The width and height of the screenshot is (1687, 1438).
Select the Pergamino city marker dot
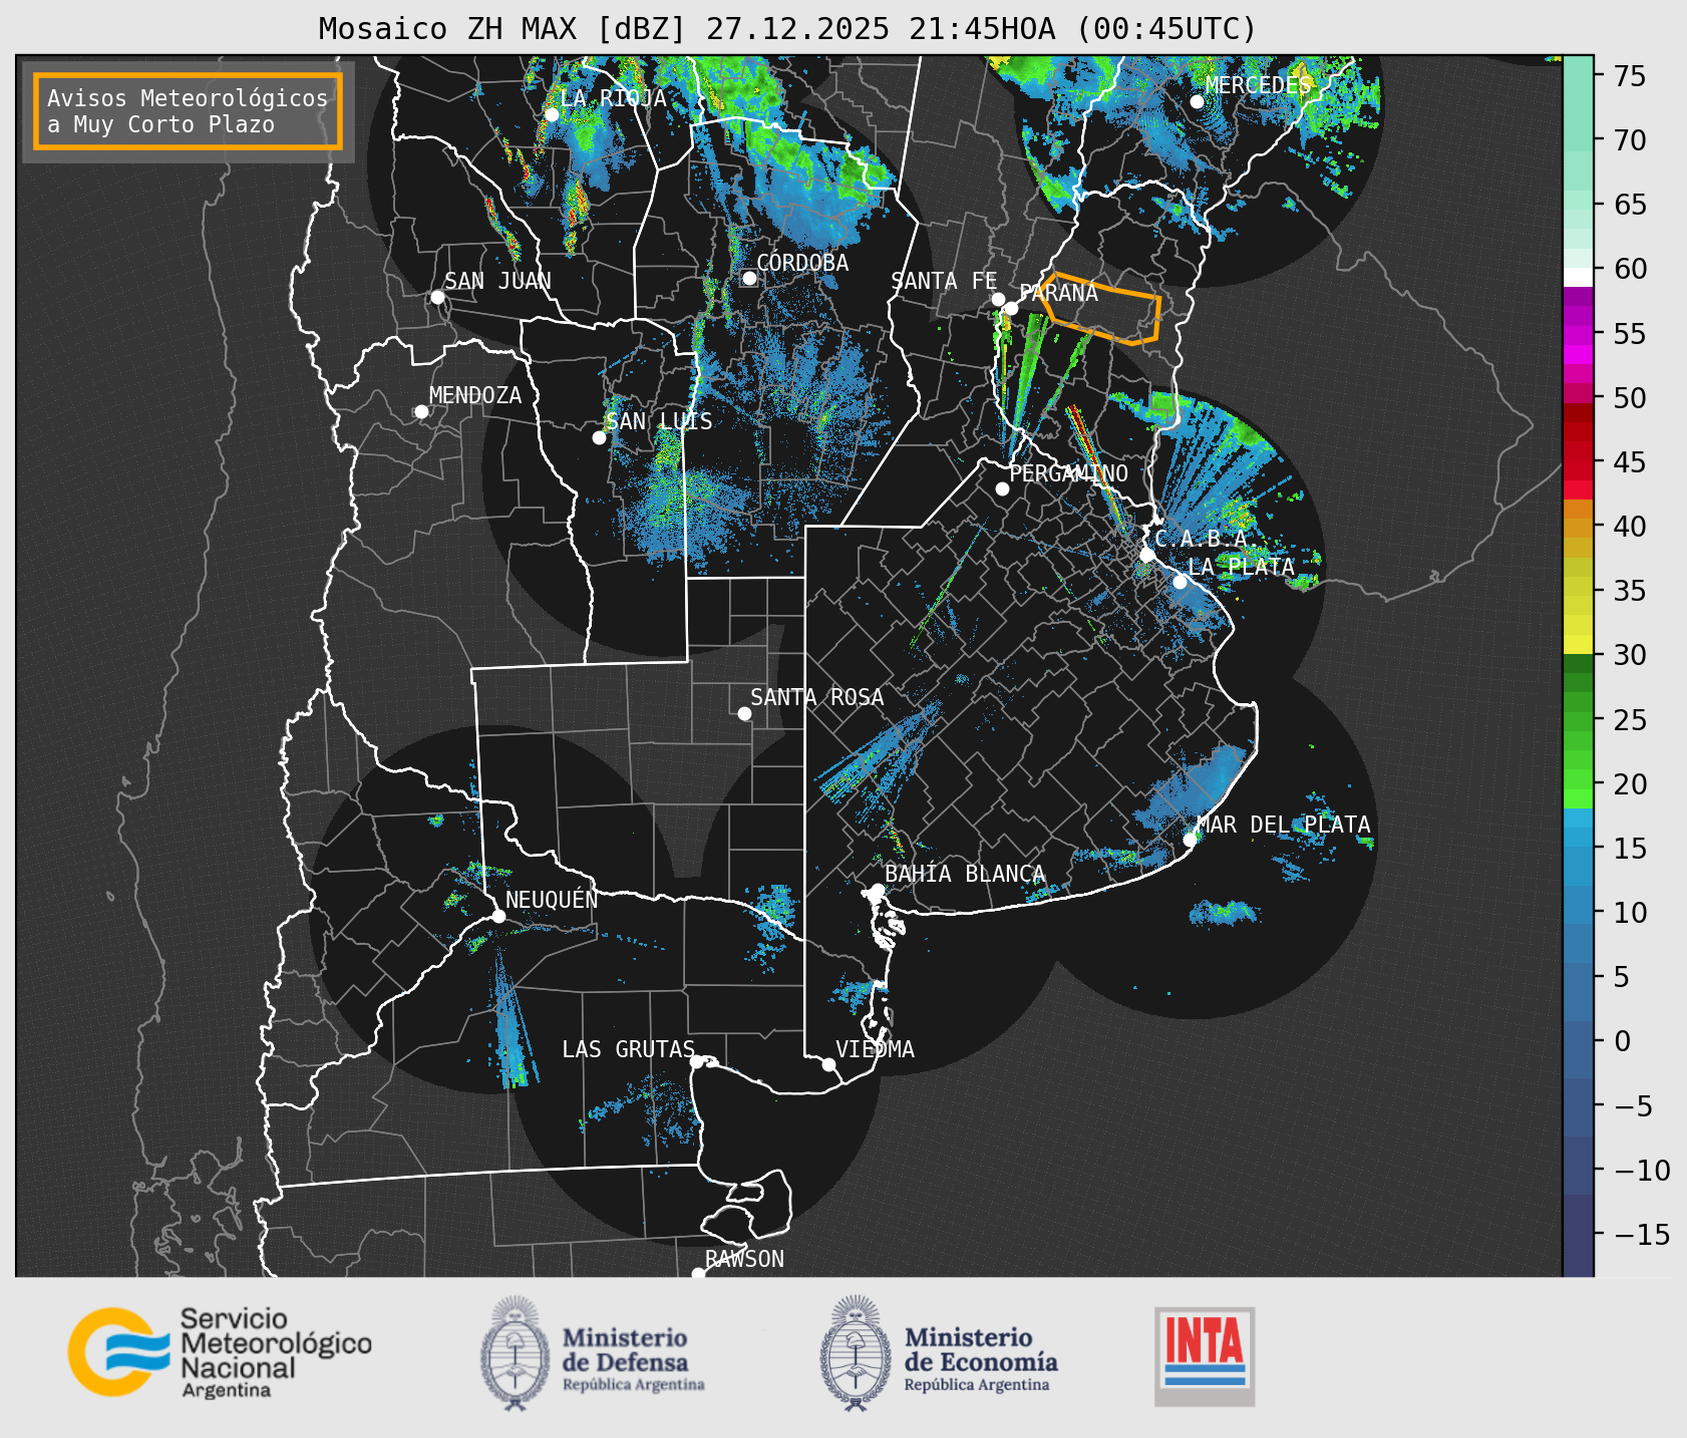(1002, 489)
